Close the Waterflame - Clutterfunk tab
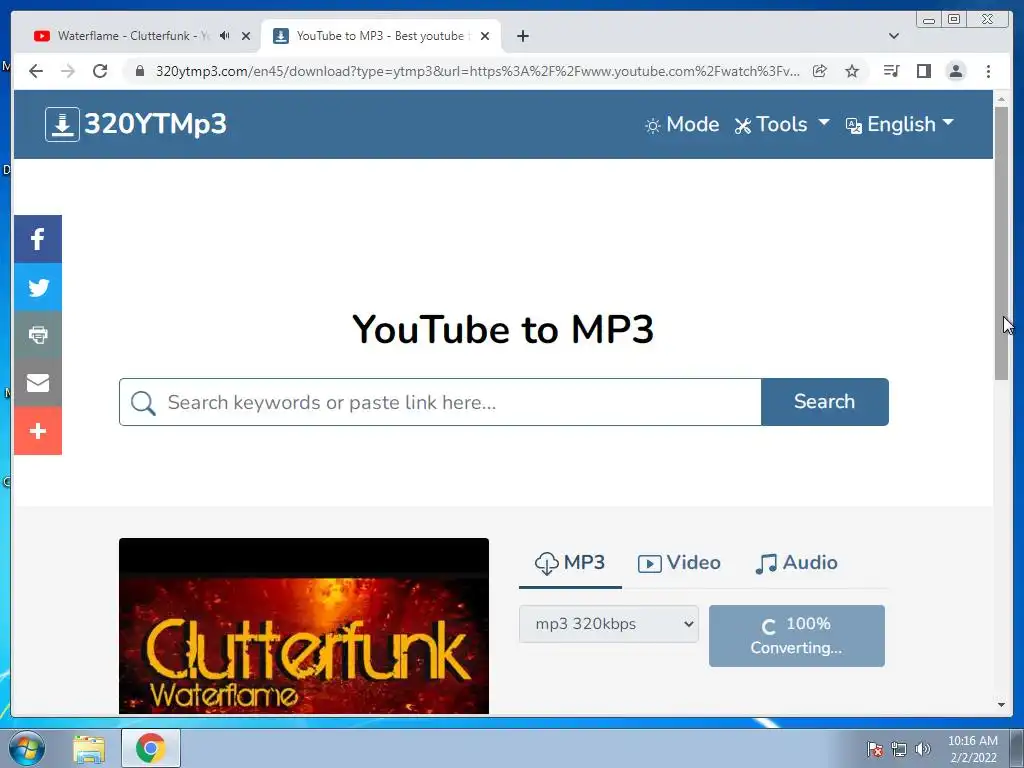 click(246, 36)
